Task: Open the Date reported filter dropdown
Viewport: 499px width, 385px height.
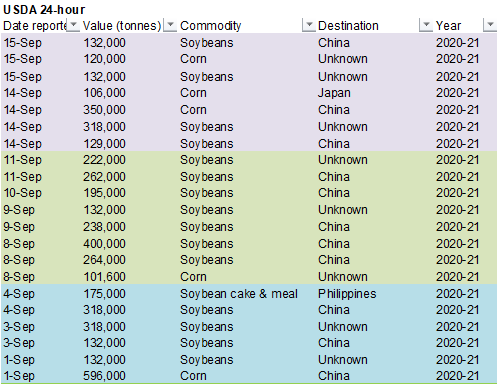Action: (73, 25)
